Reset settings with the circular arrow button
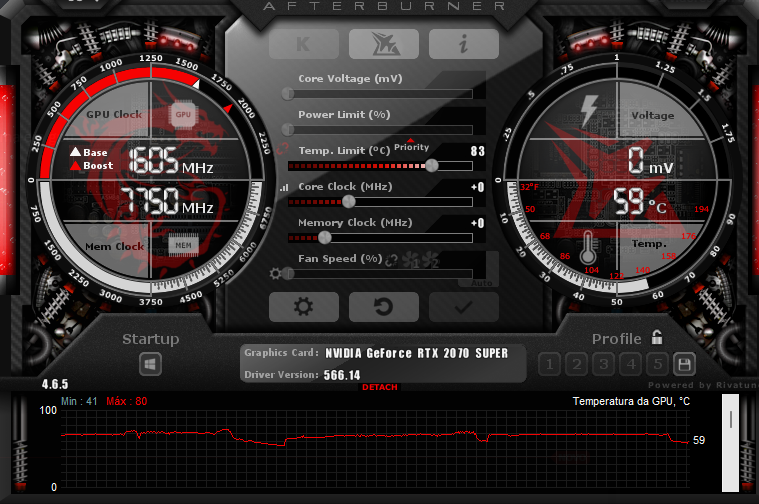This screenshot has height=504, width=759. tap(384, 306)
